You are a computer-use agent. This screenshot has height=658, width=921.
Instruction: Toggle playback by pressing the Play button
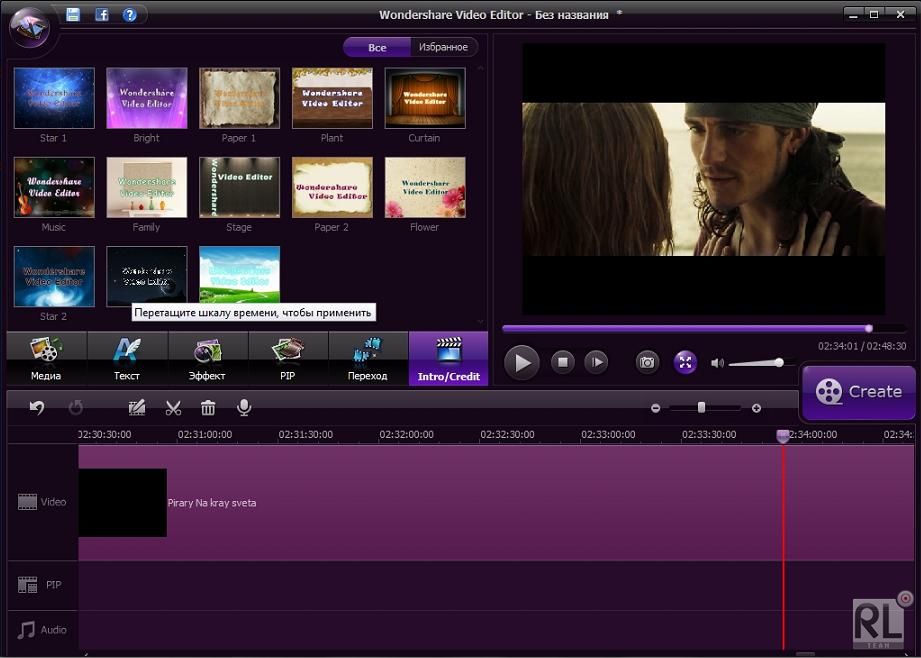pyautogui.click(x=522, y=362)
